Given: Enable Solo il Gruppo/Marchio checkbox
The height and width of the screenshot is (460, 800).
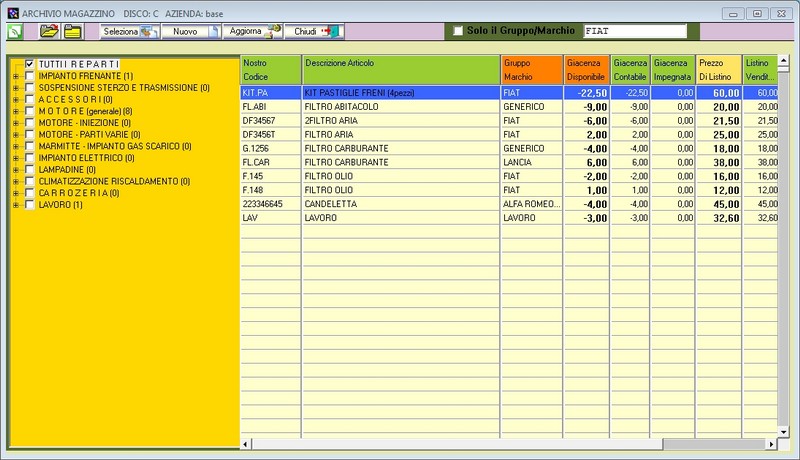Looking at the screenshot, I should tap(458, 31).
